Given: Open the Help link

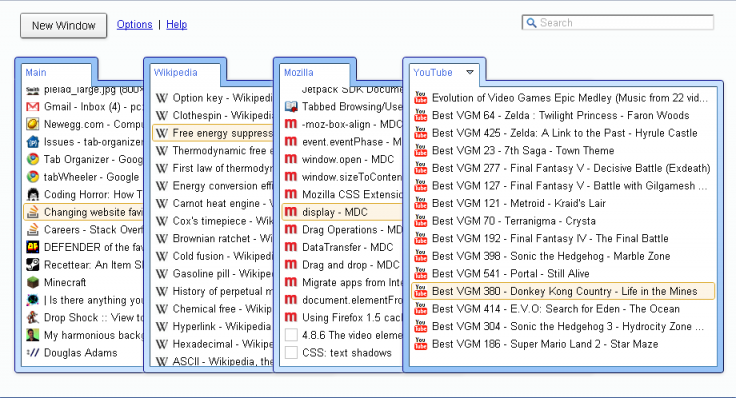Looking at the screenshot, I should (176, 24).
